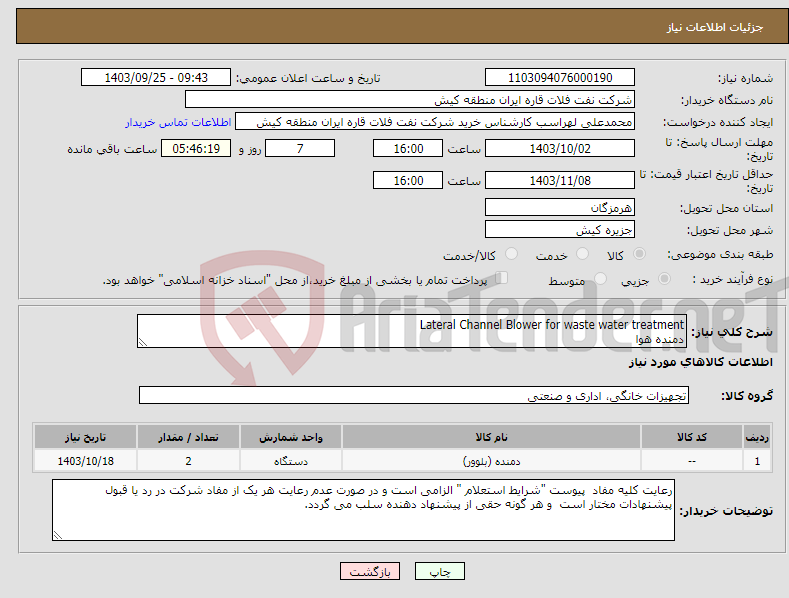Screen dimensions: 789x598
Task: Click the چاپ (print) button
Action: 439,571
